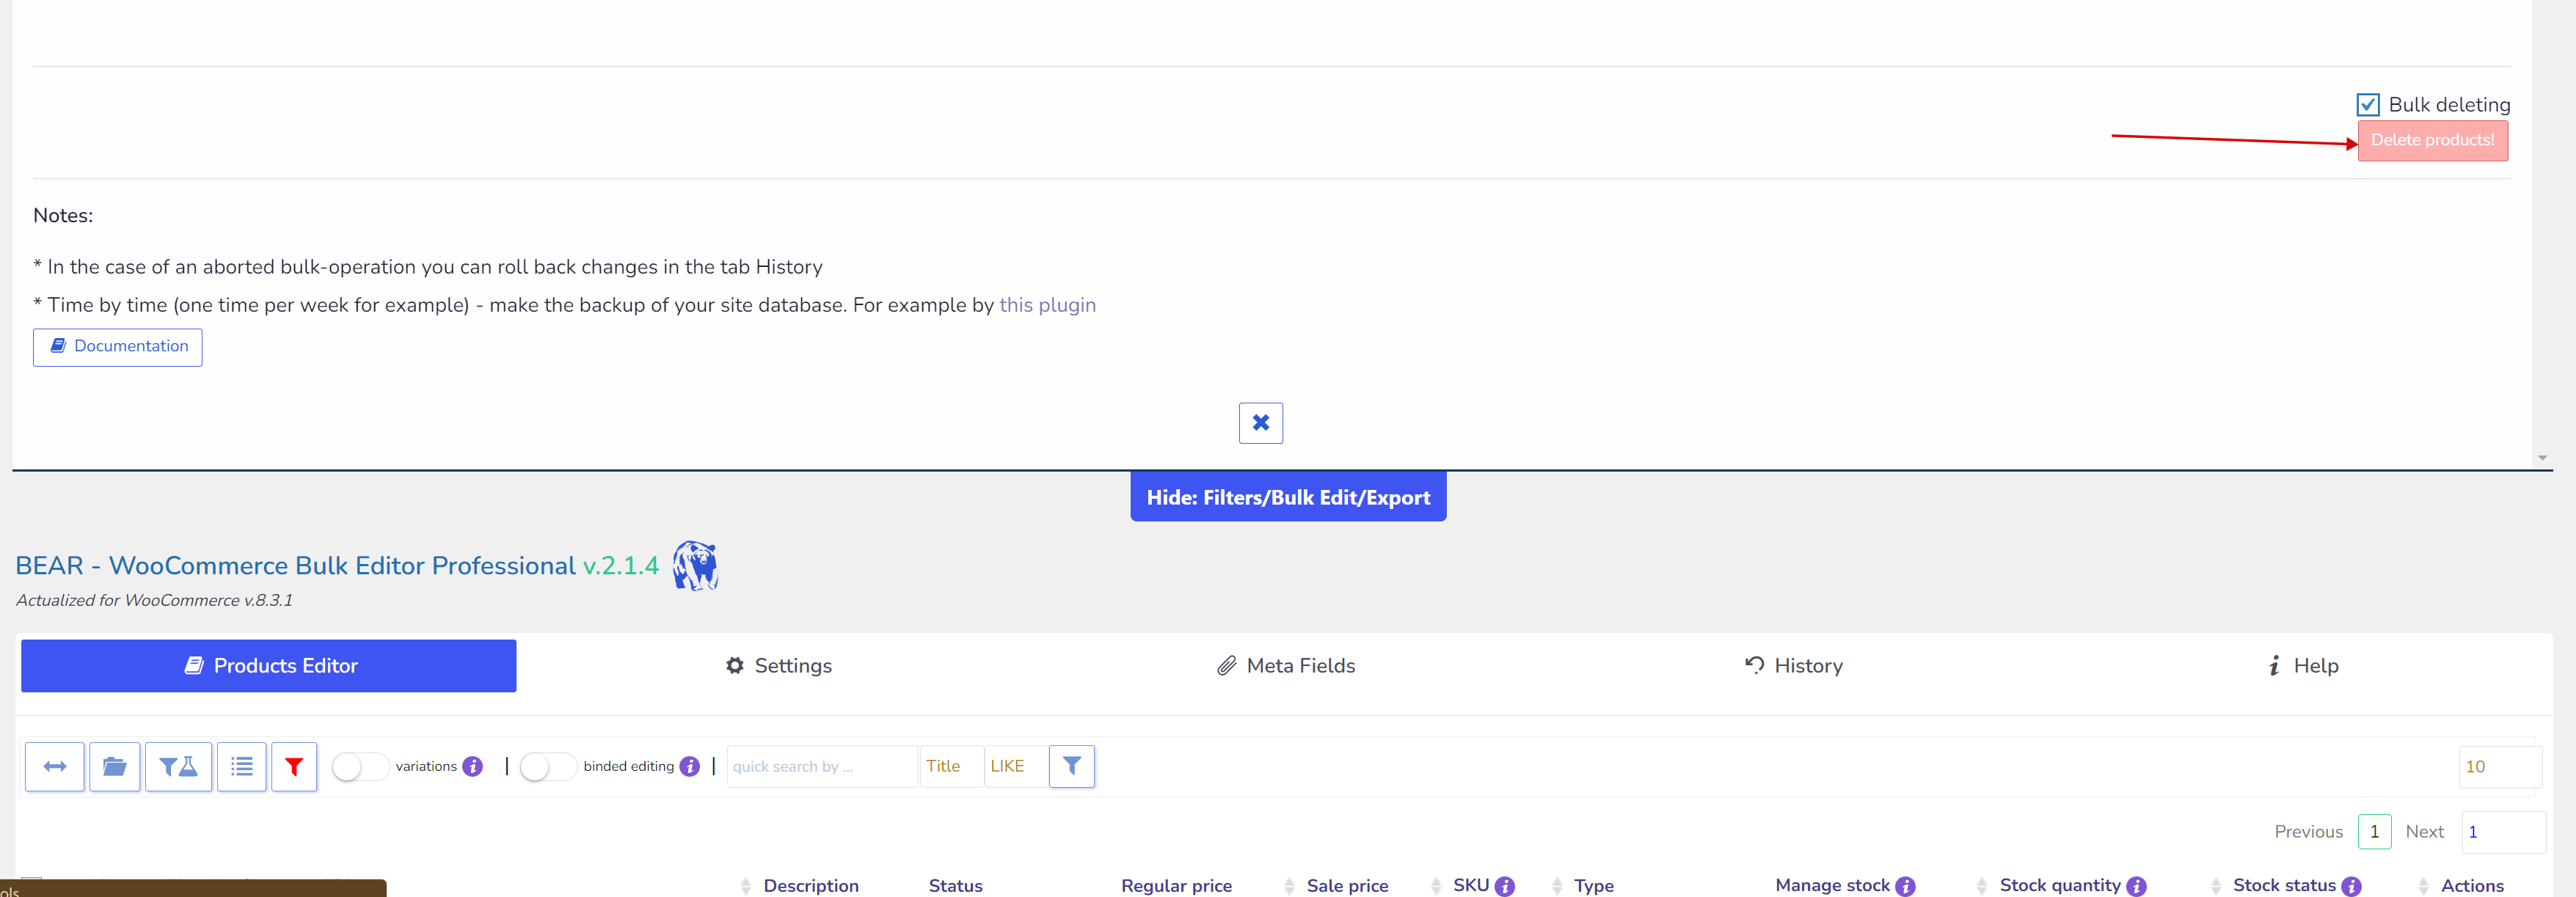Open the folder icon button in toolbar
Viewport: 2576px width, 897px height.
(x=115, y=766)
